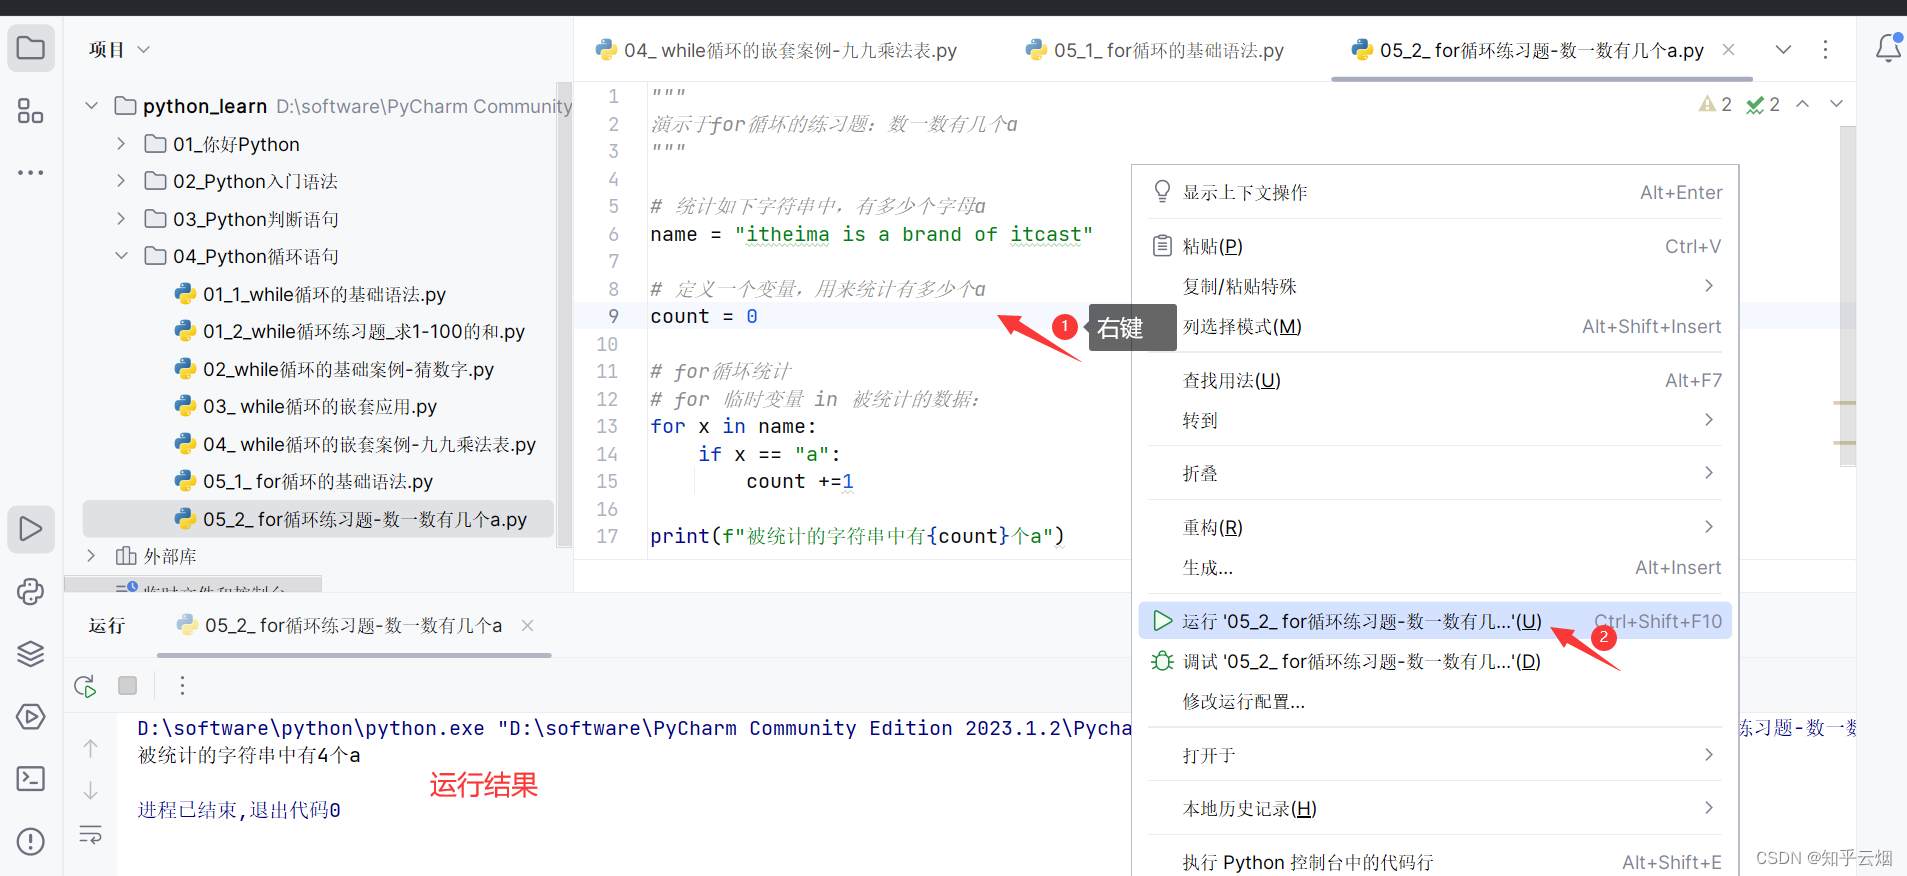This screenshot has width=1907, height=876.
Task: Expand the 02_Python入门语法 folder
Action: (121, 181)
